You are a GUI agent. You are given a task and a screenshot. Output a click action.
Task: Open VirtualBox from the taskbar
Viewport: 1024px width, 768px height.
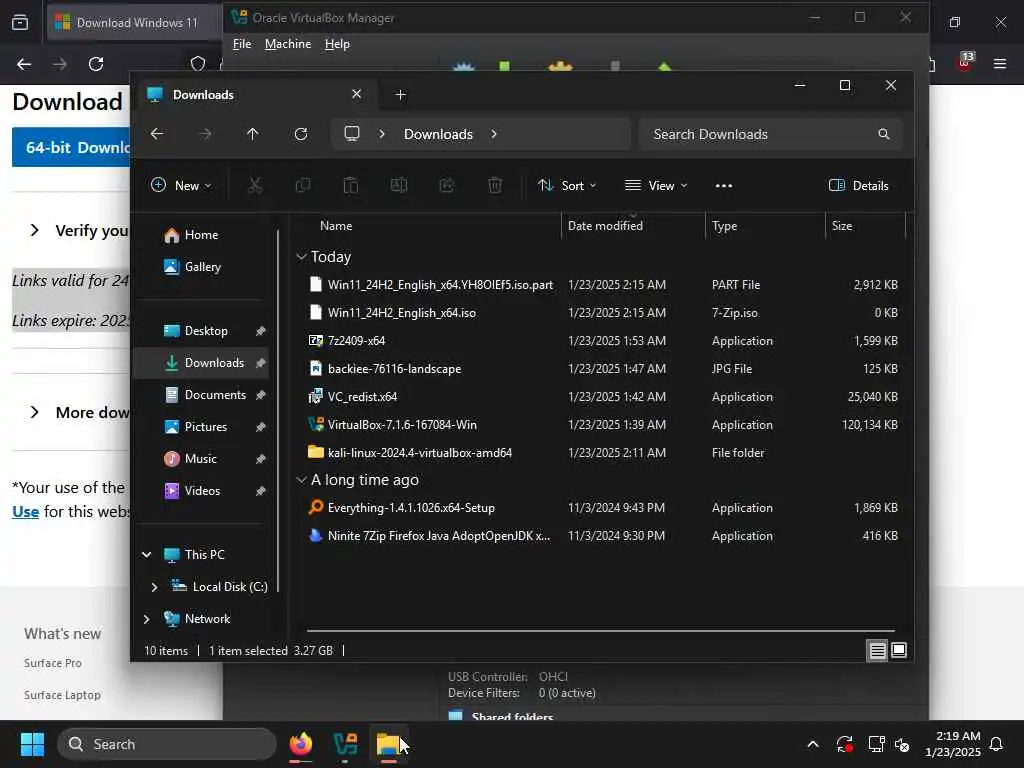[345, 744]
